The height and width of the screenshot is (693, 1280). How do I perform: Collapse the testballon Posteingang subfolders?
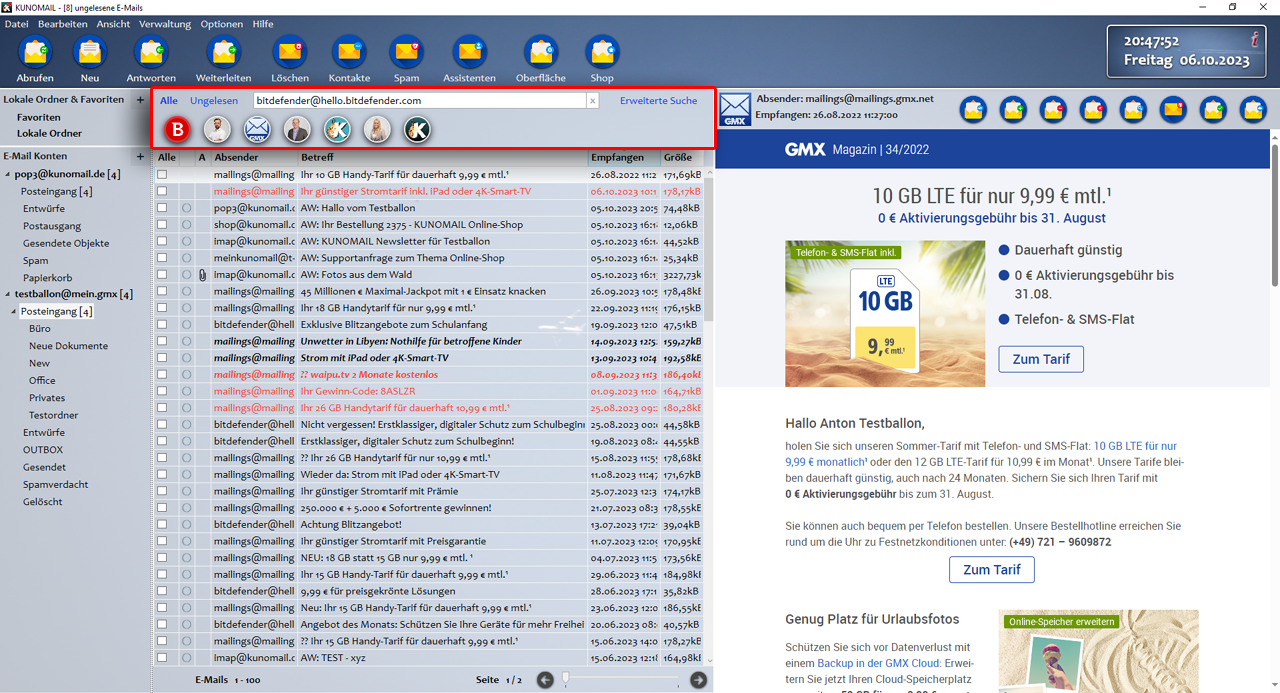14,312
